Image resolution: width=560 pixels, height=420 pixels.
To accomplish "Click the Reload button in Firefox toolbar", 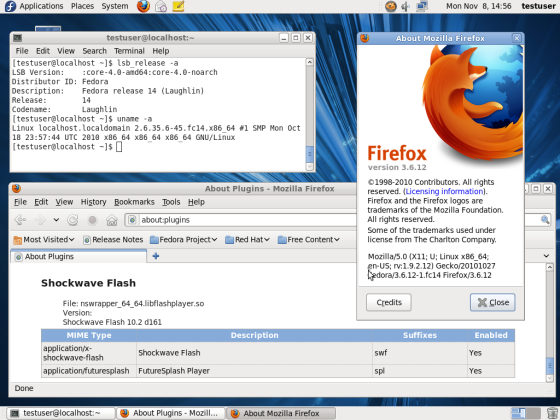I will tap(73, 220).
